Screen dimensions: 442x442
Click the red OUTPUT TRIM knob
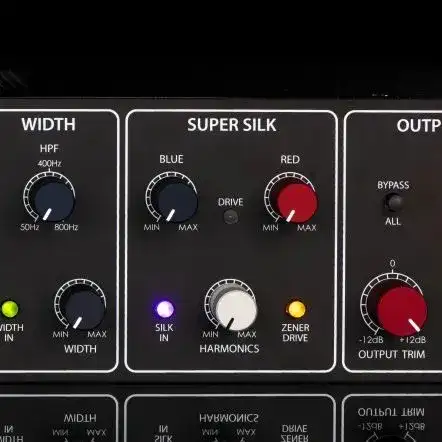[402, 311]
